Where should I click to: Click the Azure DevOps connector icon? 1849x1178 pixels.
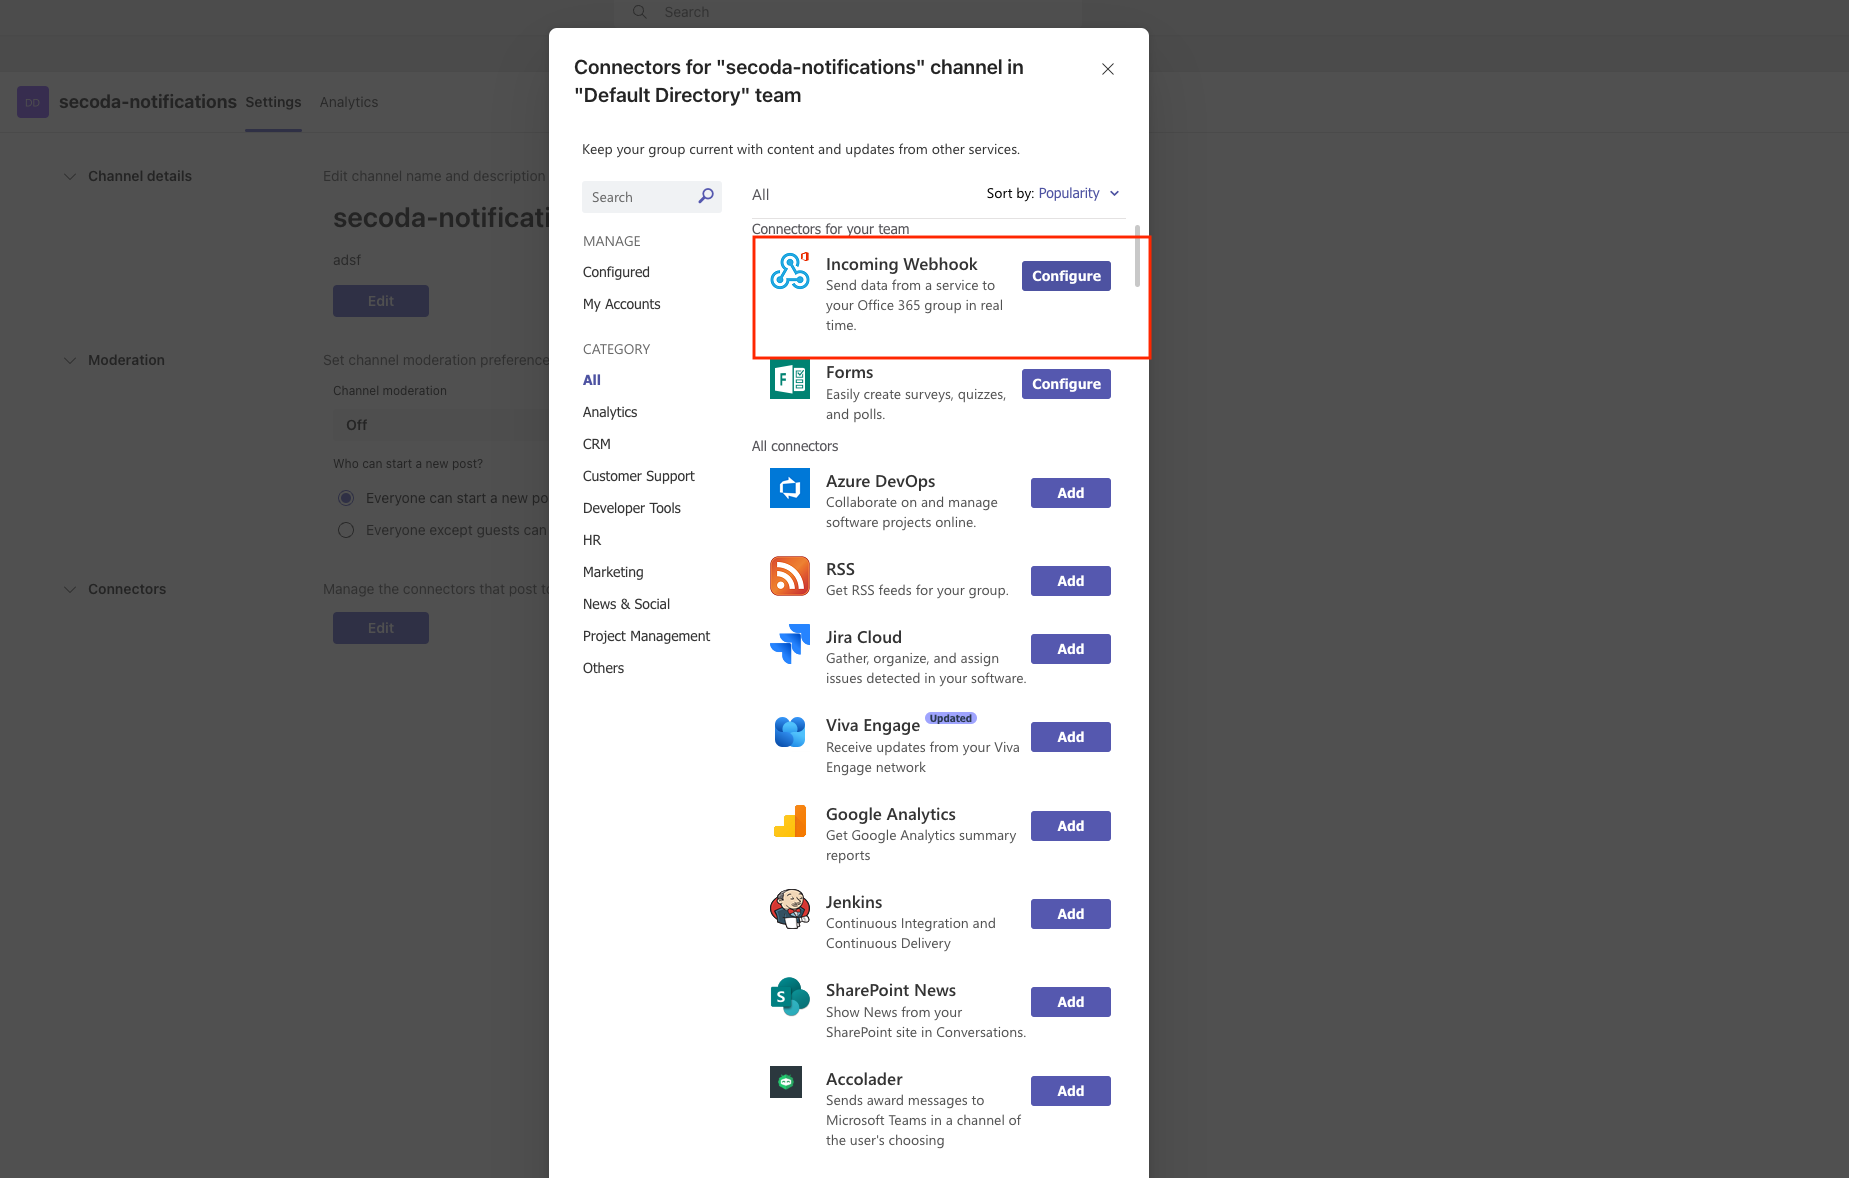point(789,488)
